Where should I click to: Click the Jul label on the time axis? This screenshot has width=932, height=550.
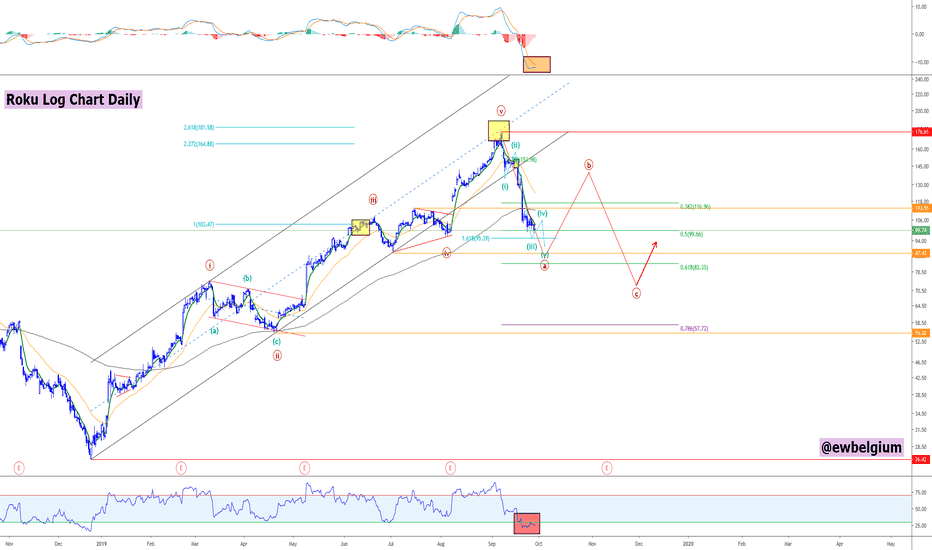click(391, 543)
